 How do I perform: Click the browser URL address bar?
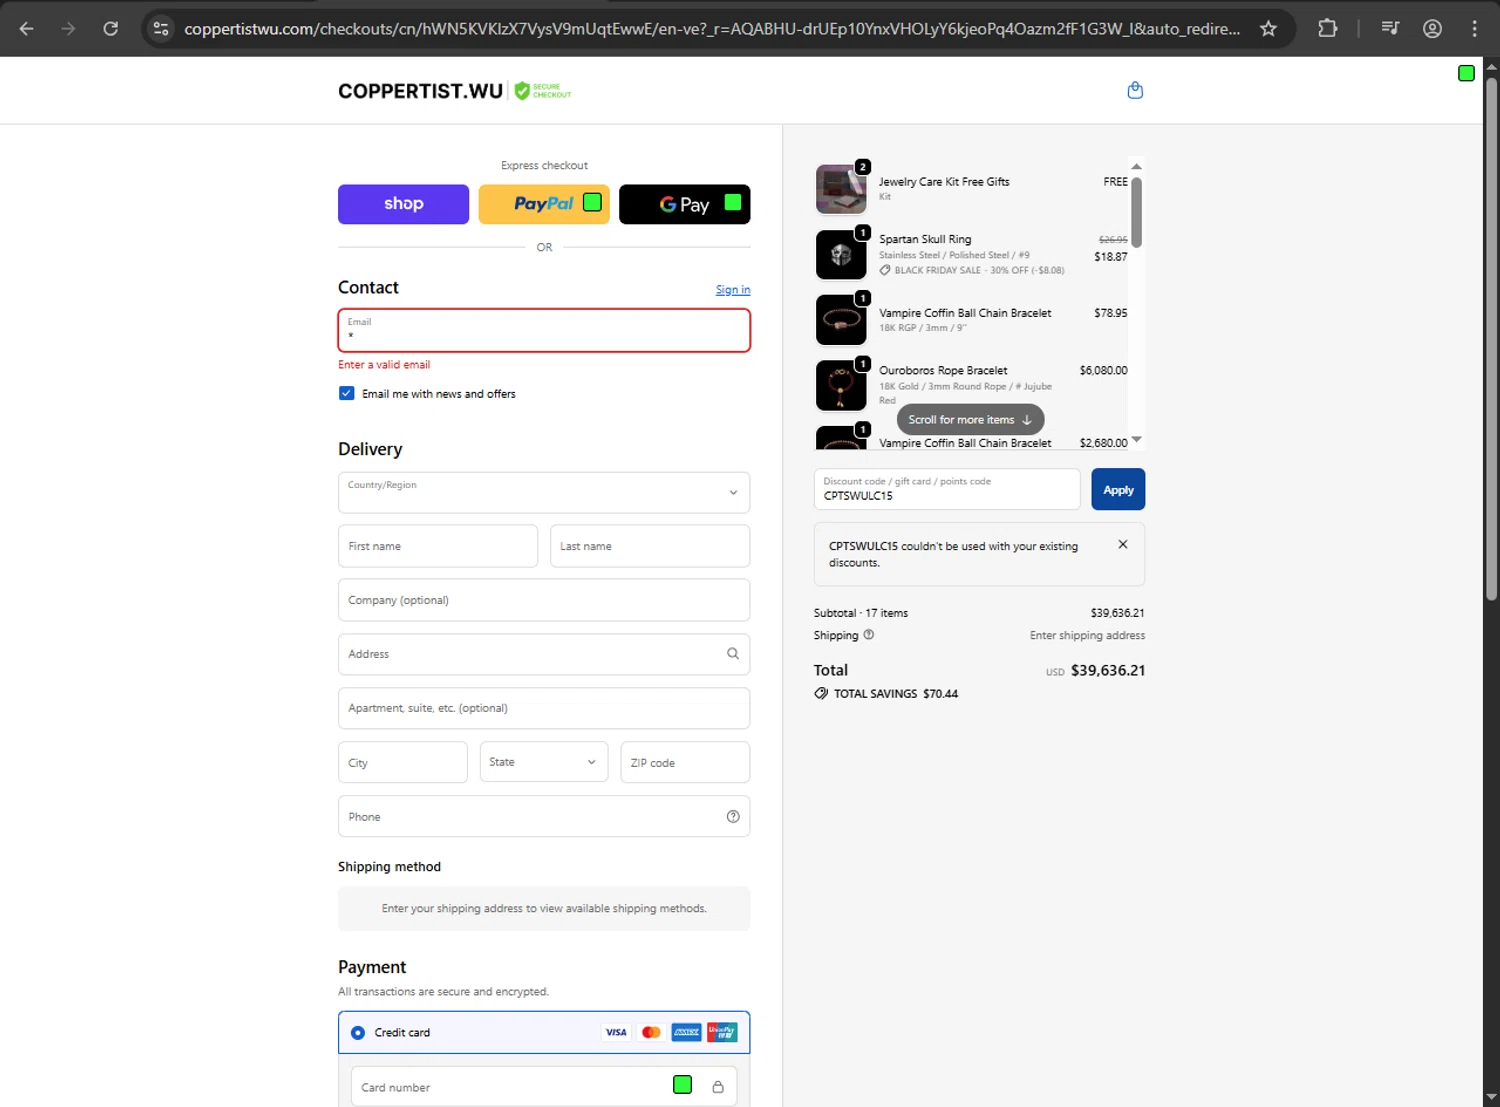coord(712,29)
